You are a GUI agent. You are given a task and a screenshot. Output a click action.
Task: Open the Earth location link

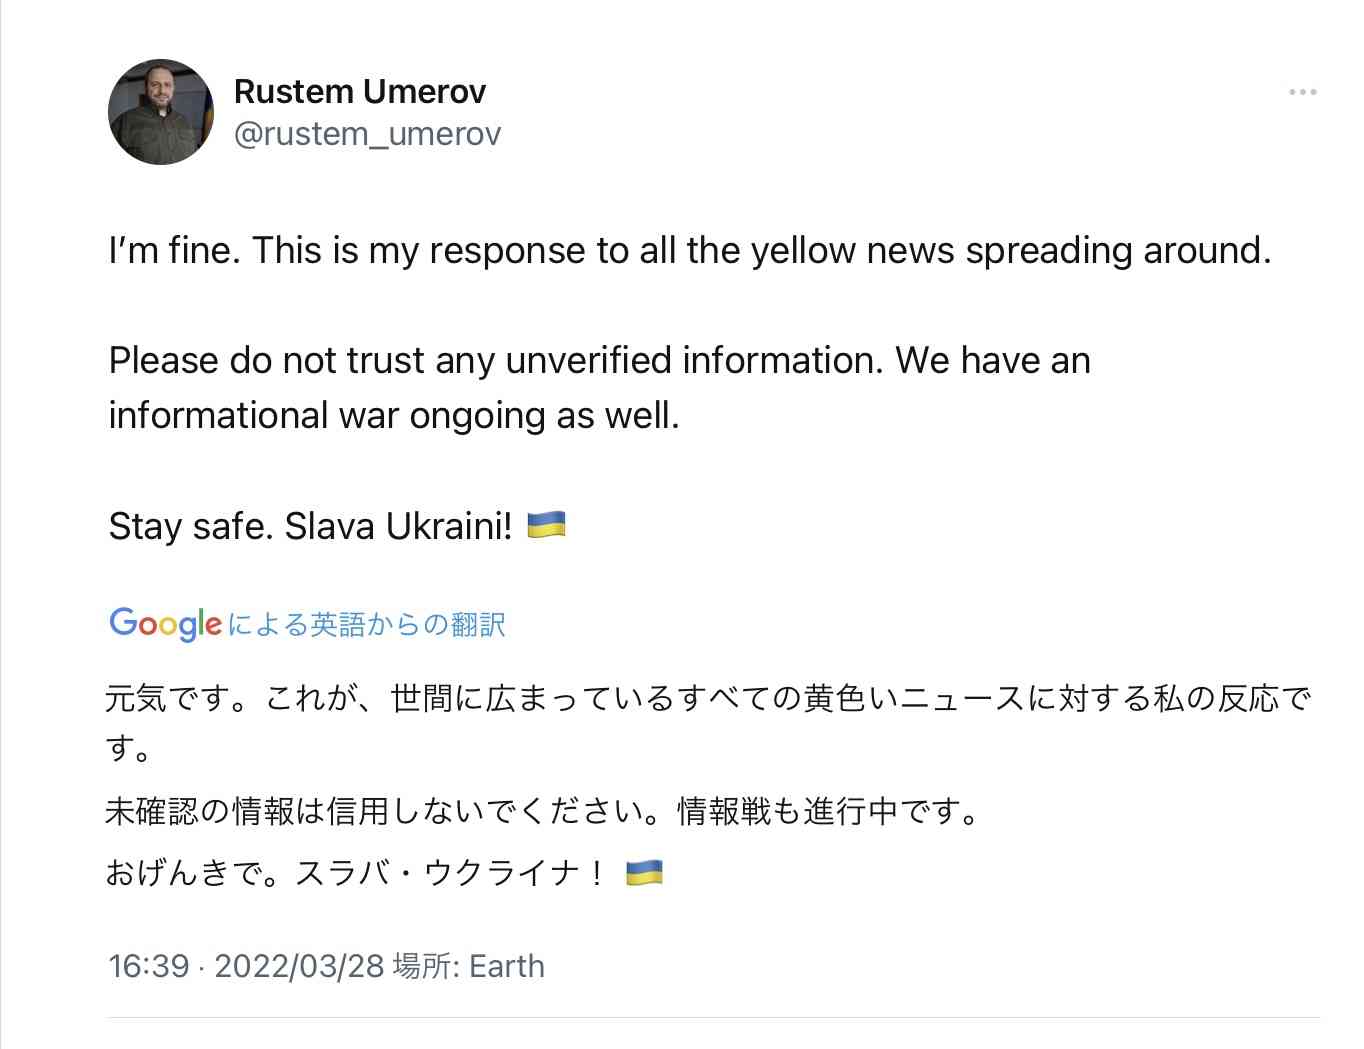[507, 966]
